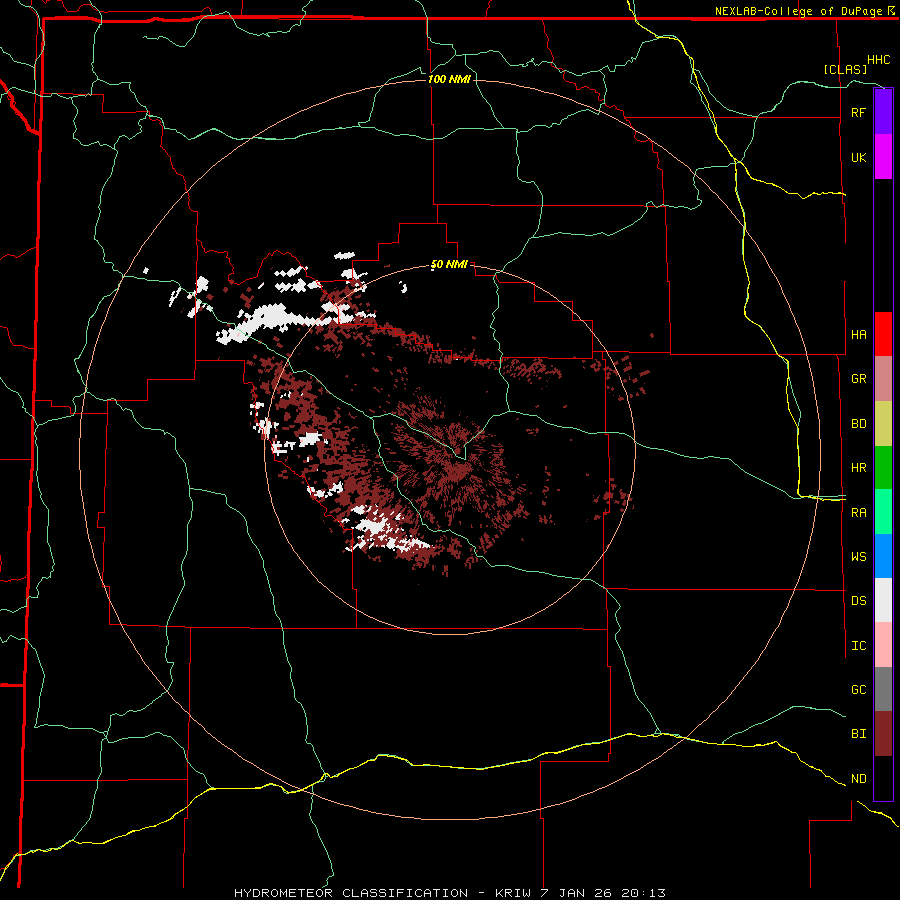Click the BI dark red legend swatch
Viewport: 900px width, 900px height.
pos(883,734)
